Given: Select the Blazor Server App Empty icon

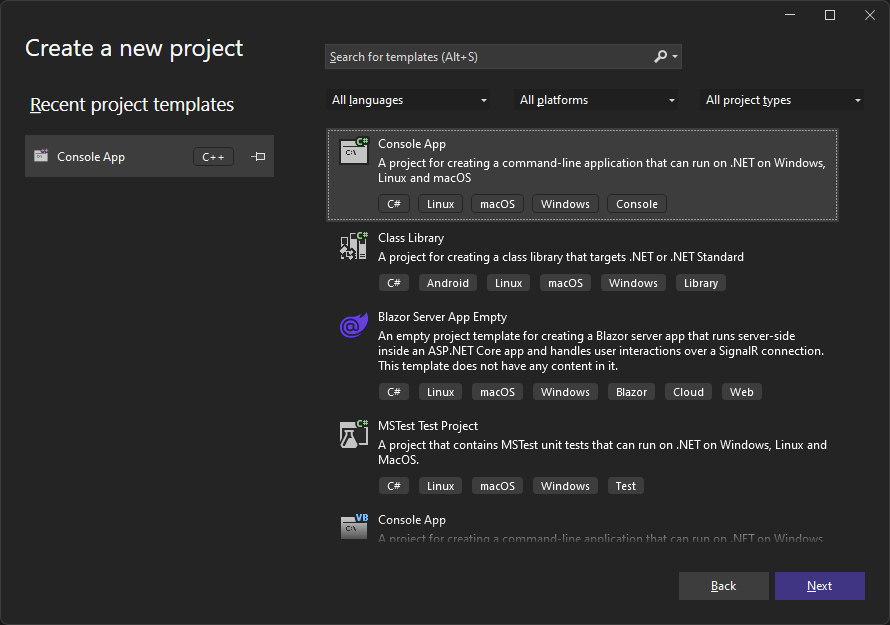Looking at the screenshot, I should point(354,326).
